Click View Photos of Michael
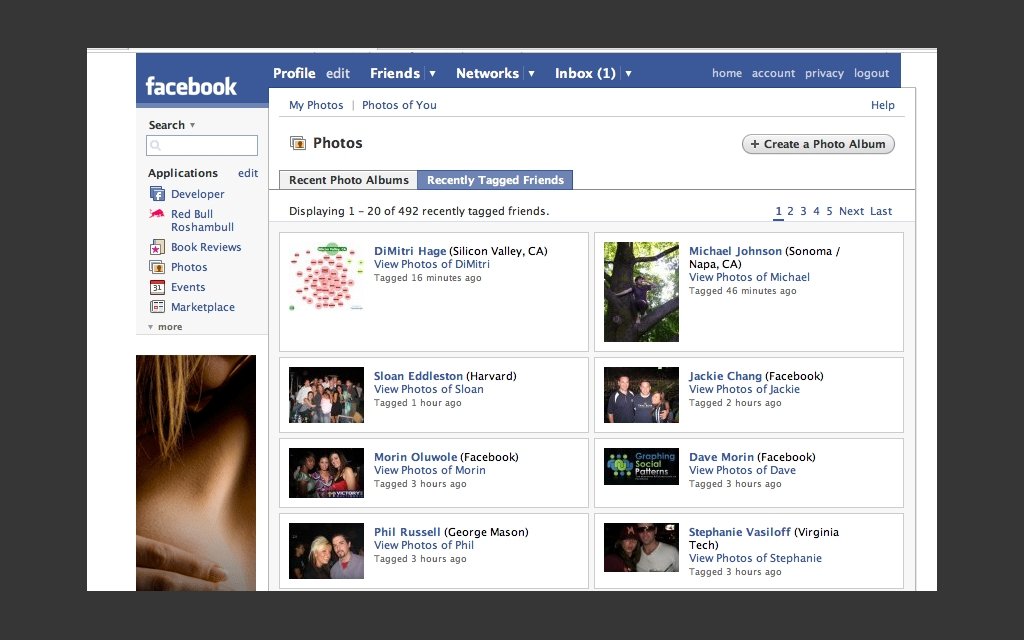Image resolution: width=1024 pixels, height=640 pixels. coord(749,277)
